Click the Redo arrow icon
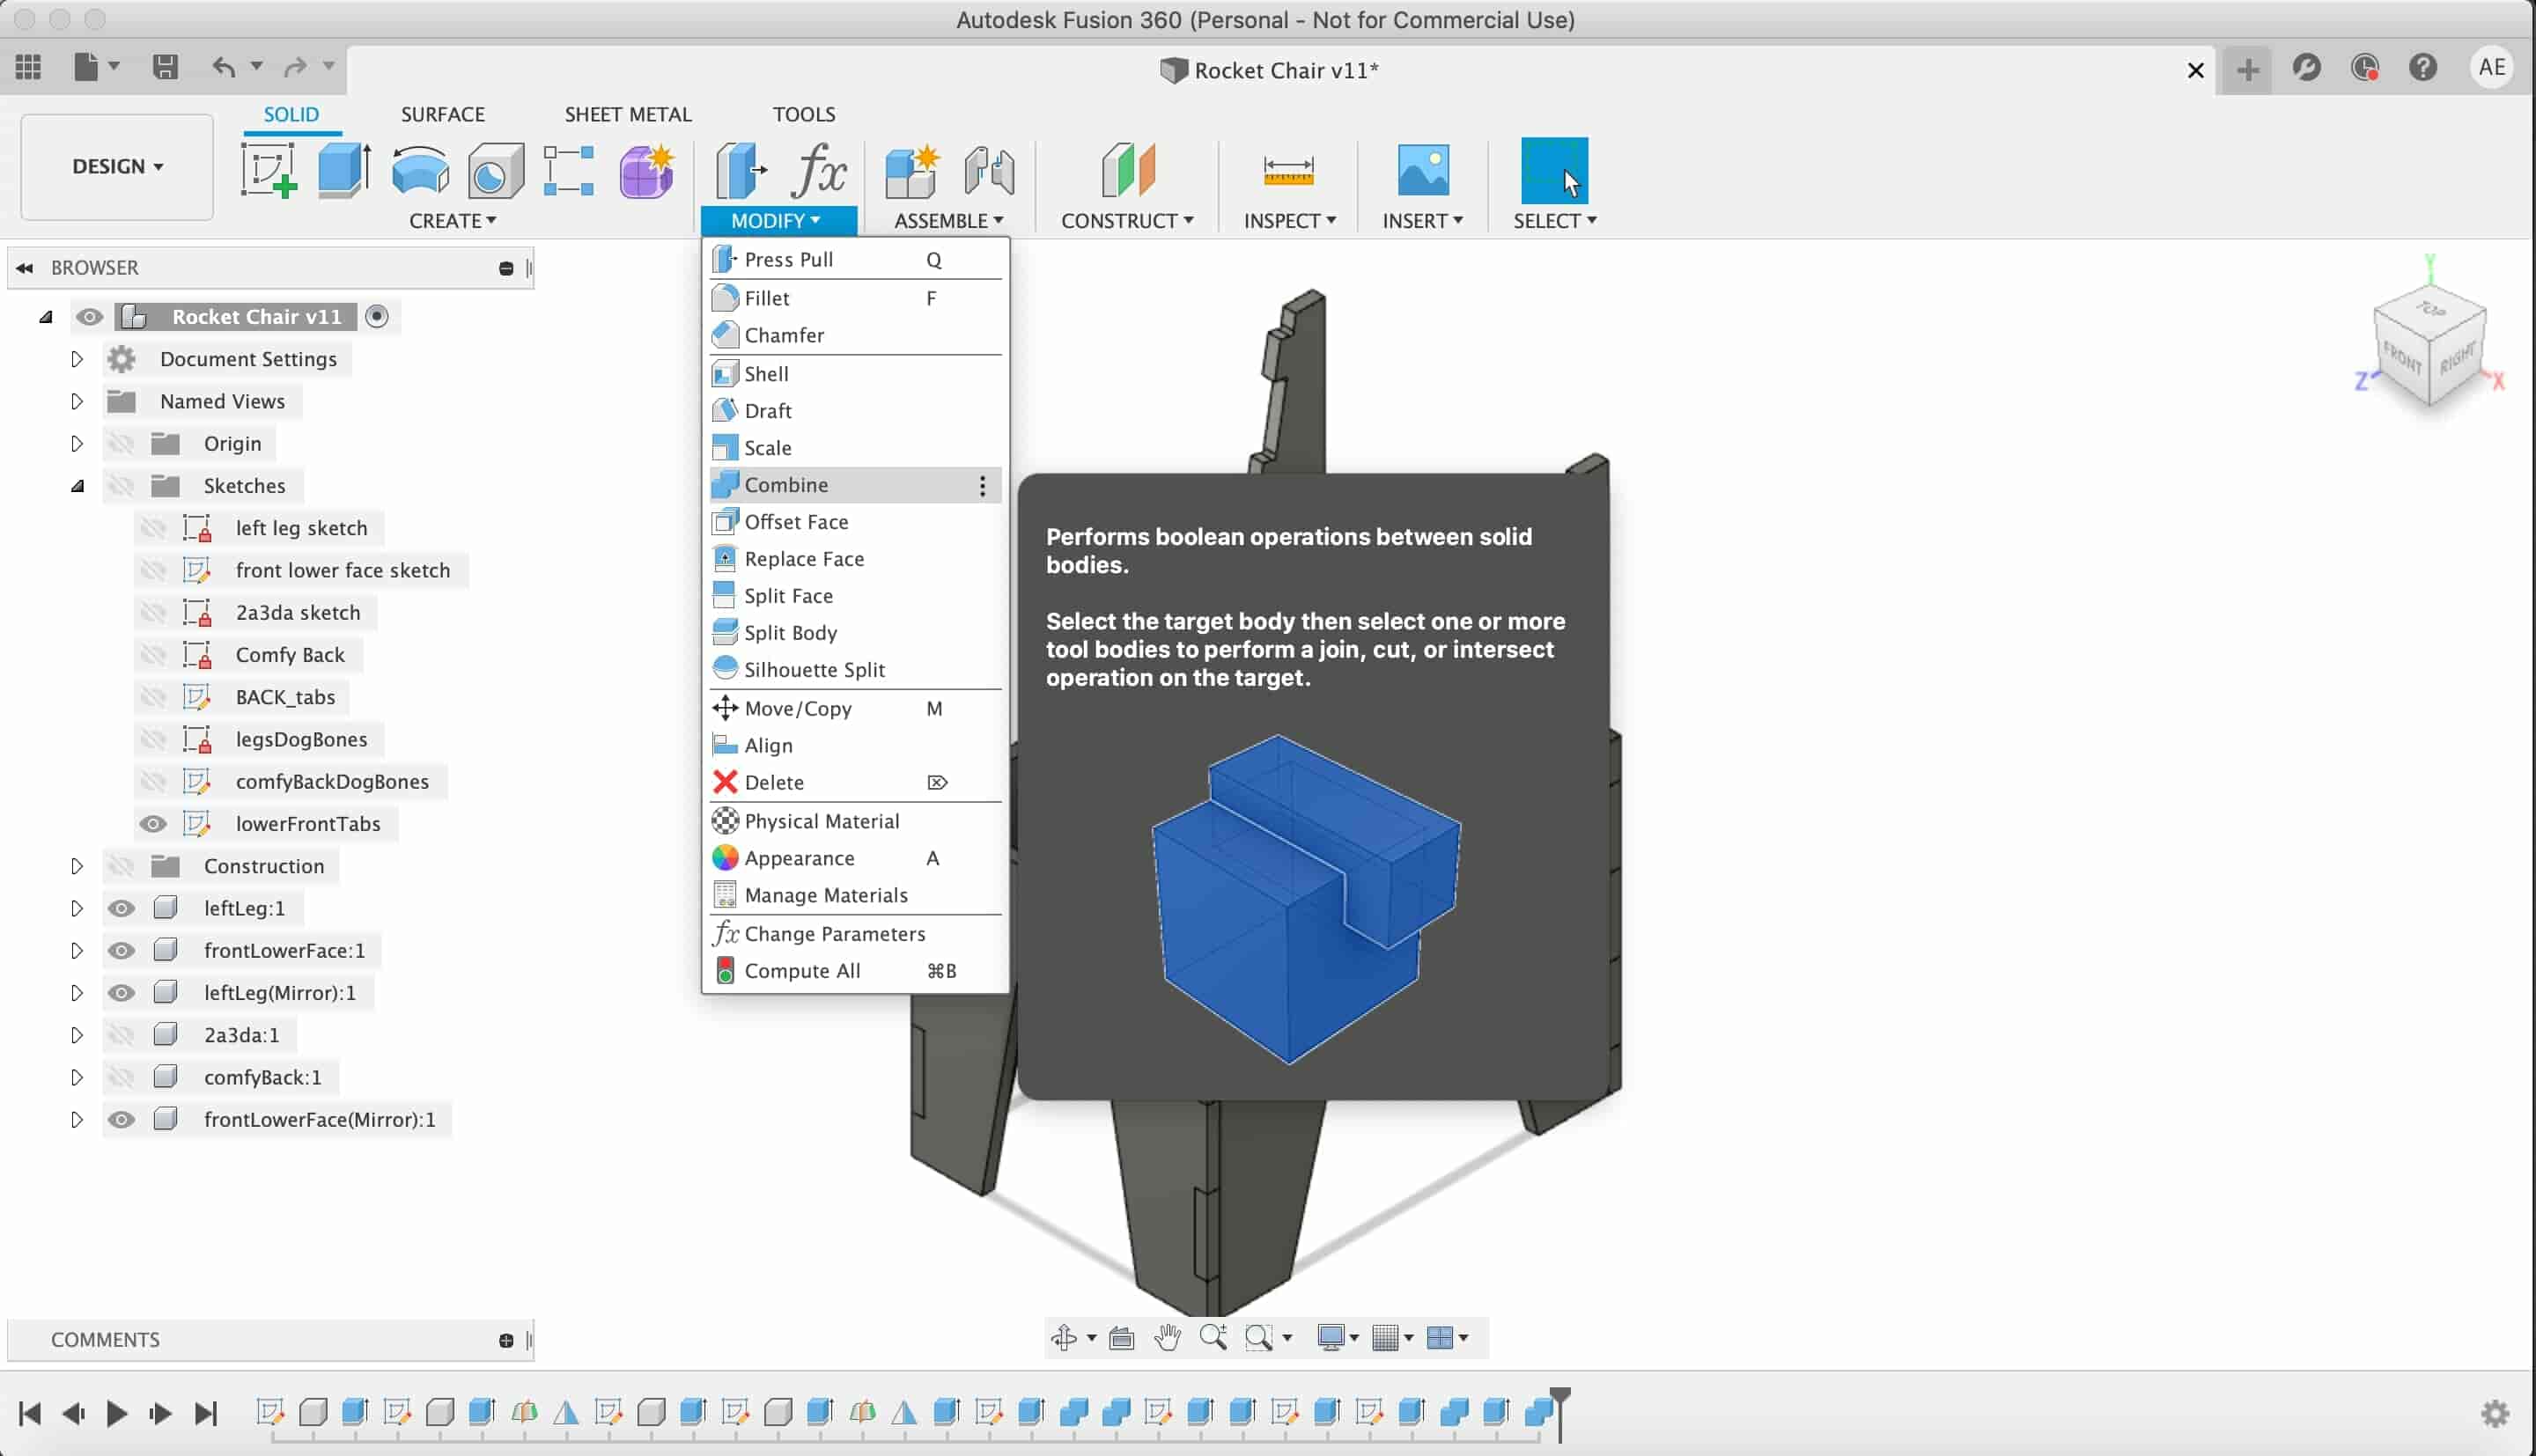2536x1456 pixels. click(x=294, y=67)
